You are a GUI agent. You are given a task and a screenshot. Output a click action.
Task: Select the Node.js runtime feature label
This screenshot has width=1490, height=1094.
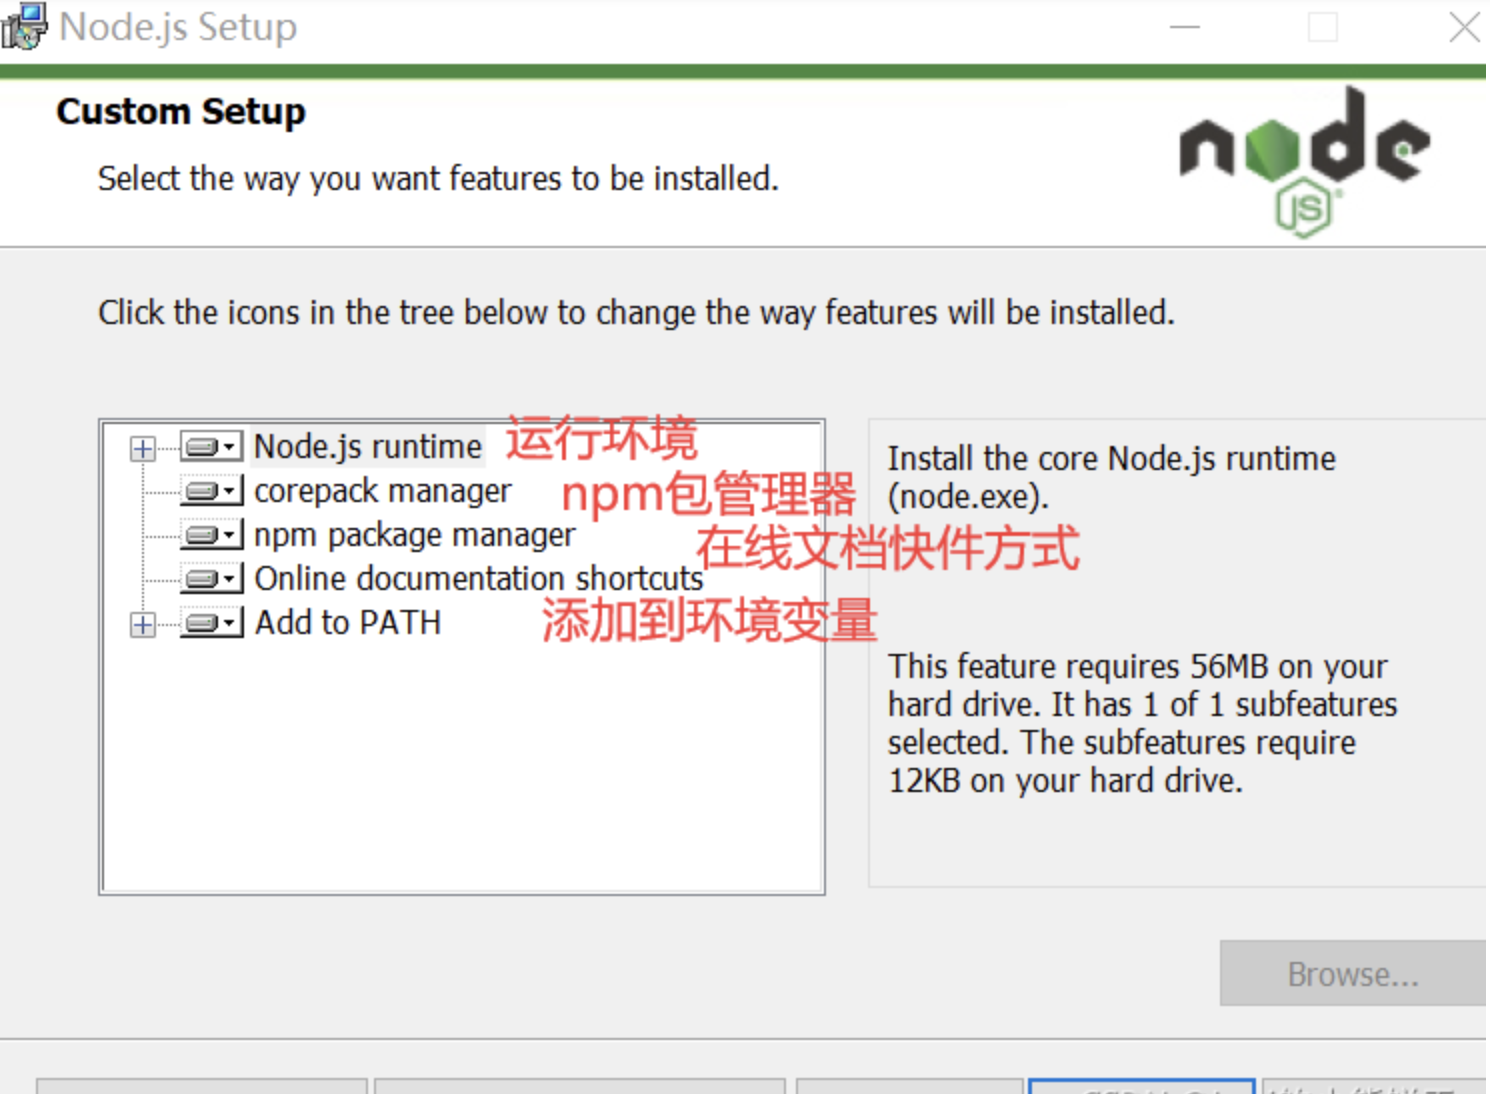click(x=368, y=446)
